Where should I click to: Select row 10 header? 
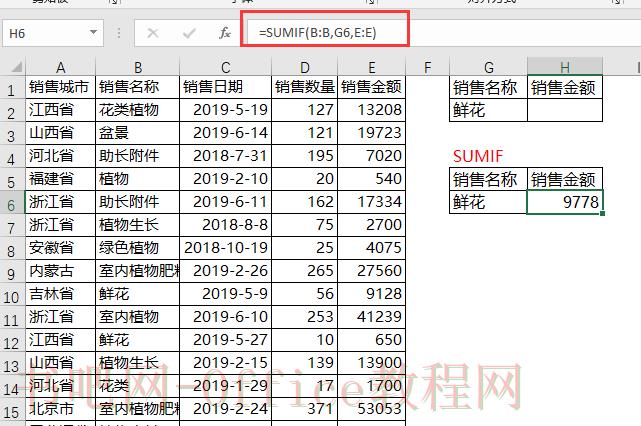click(x=12, y=295)
